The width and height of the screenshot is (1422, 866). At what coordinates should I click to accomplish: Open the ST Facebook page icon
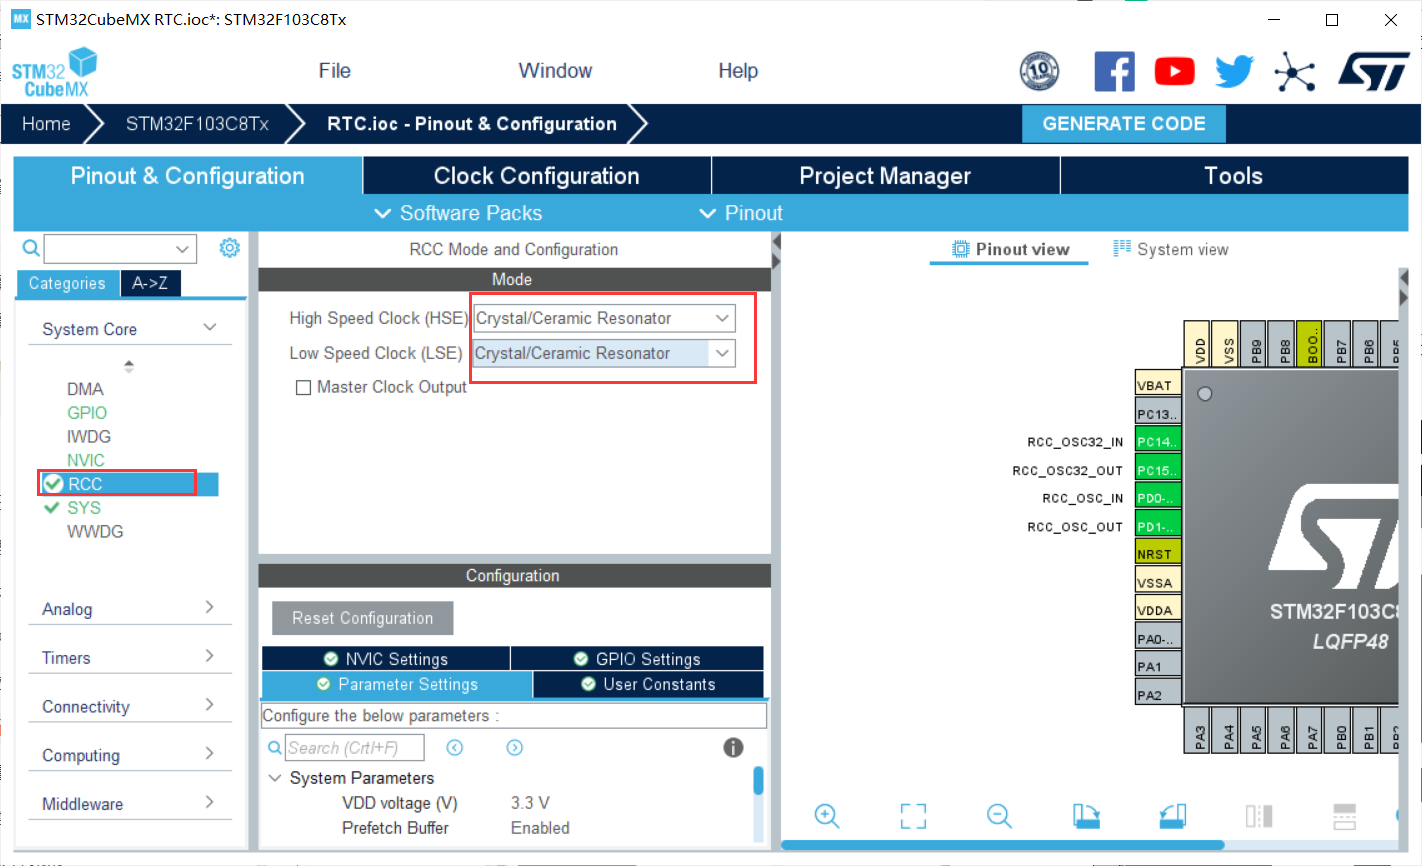coord(1114,71)
